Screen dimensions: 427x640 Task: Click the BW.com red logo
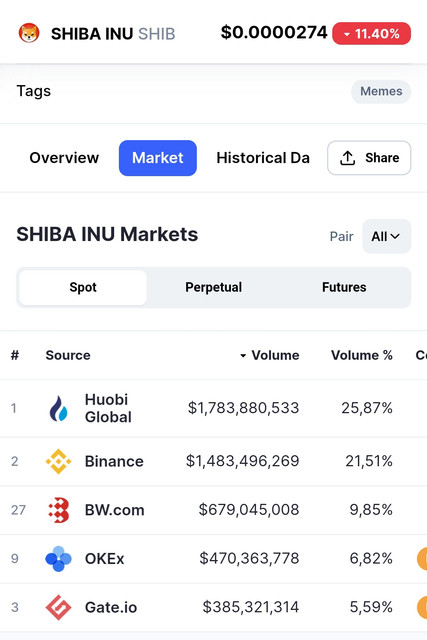[58, 510]
